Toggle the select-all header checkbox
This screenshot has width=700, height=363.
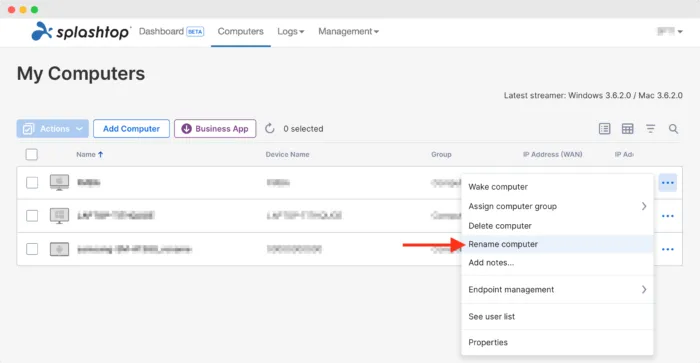[x=32, y=154]
